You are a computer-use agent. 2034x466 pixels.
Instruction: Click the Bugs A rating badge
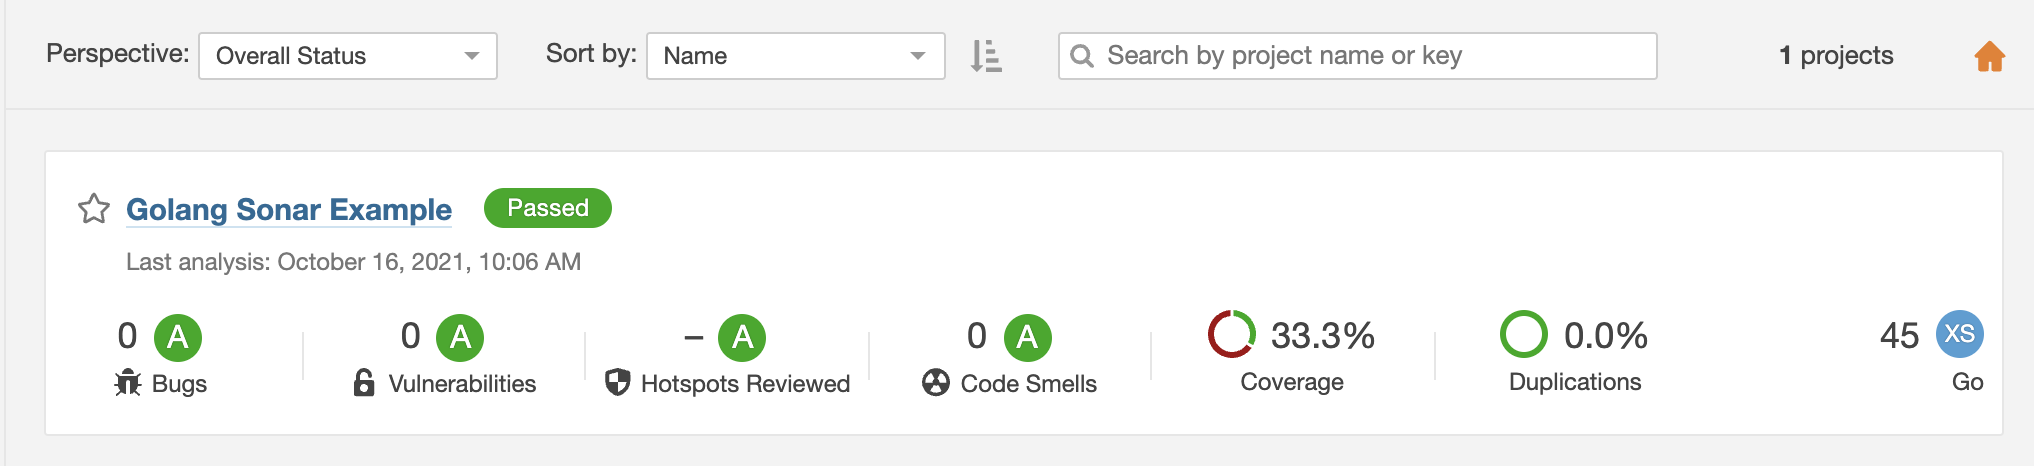click(x=178, y=338)
